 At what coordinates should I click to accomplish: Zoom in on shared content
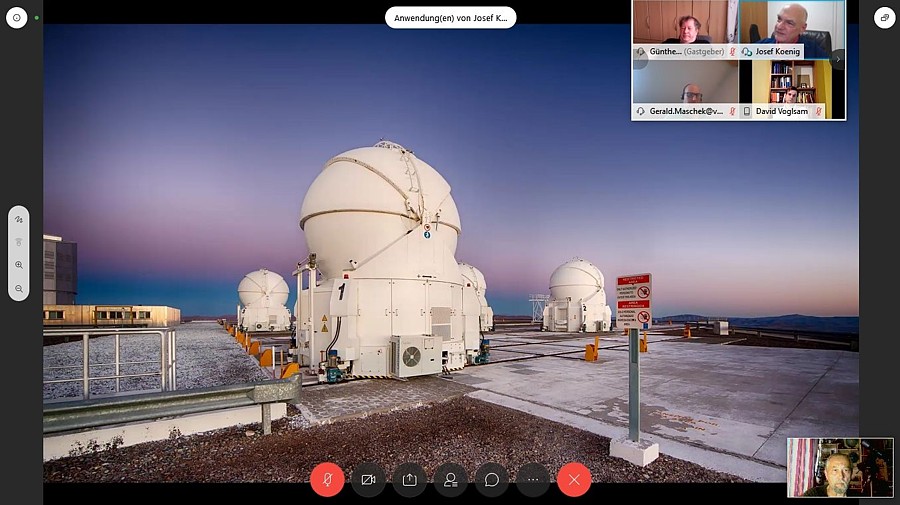tap(19, 265)
